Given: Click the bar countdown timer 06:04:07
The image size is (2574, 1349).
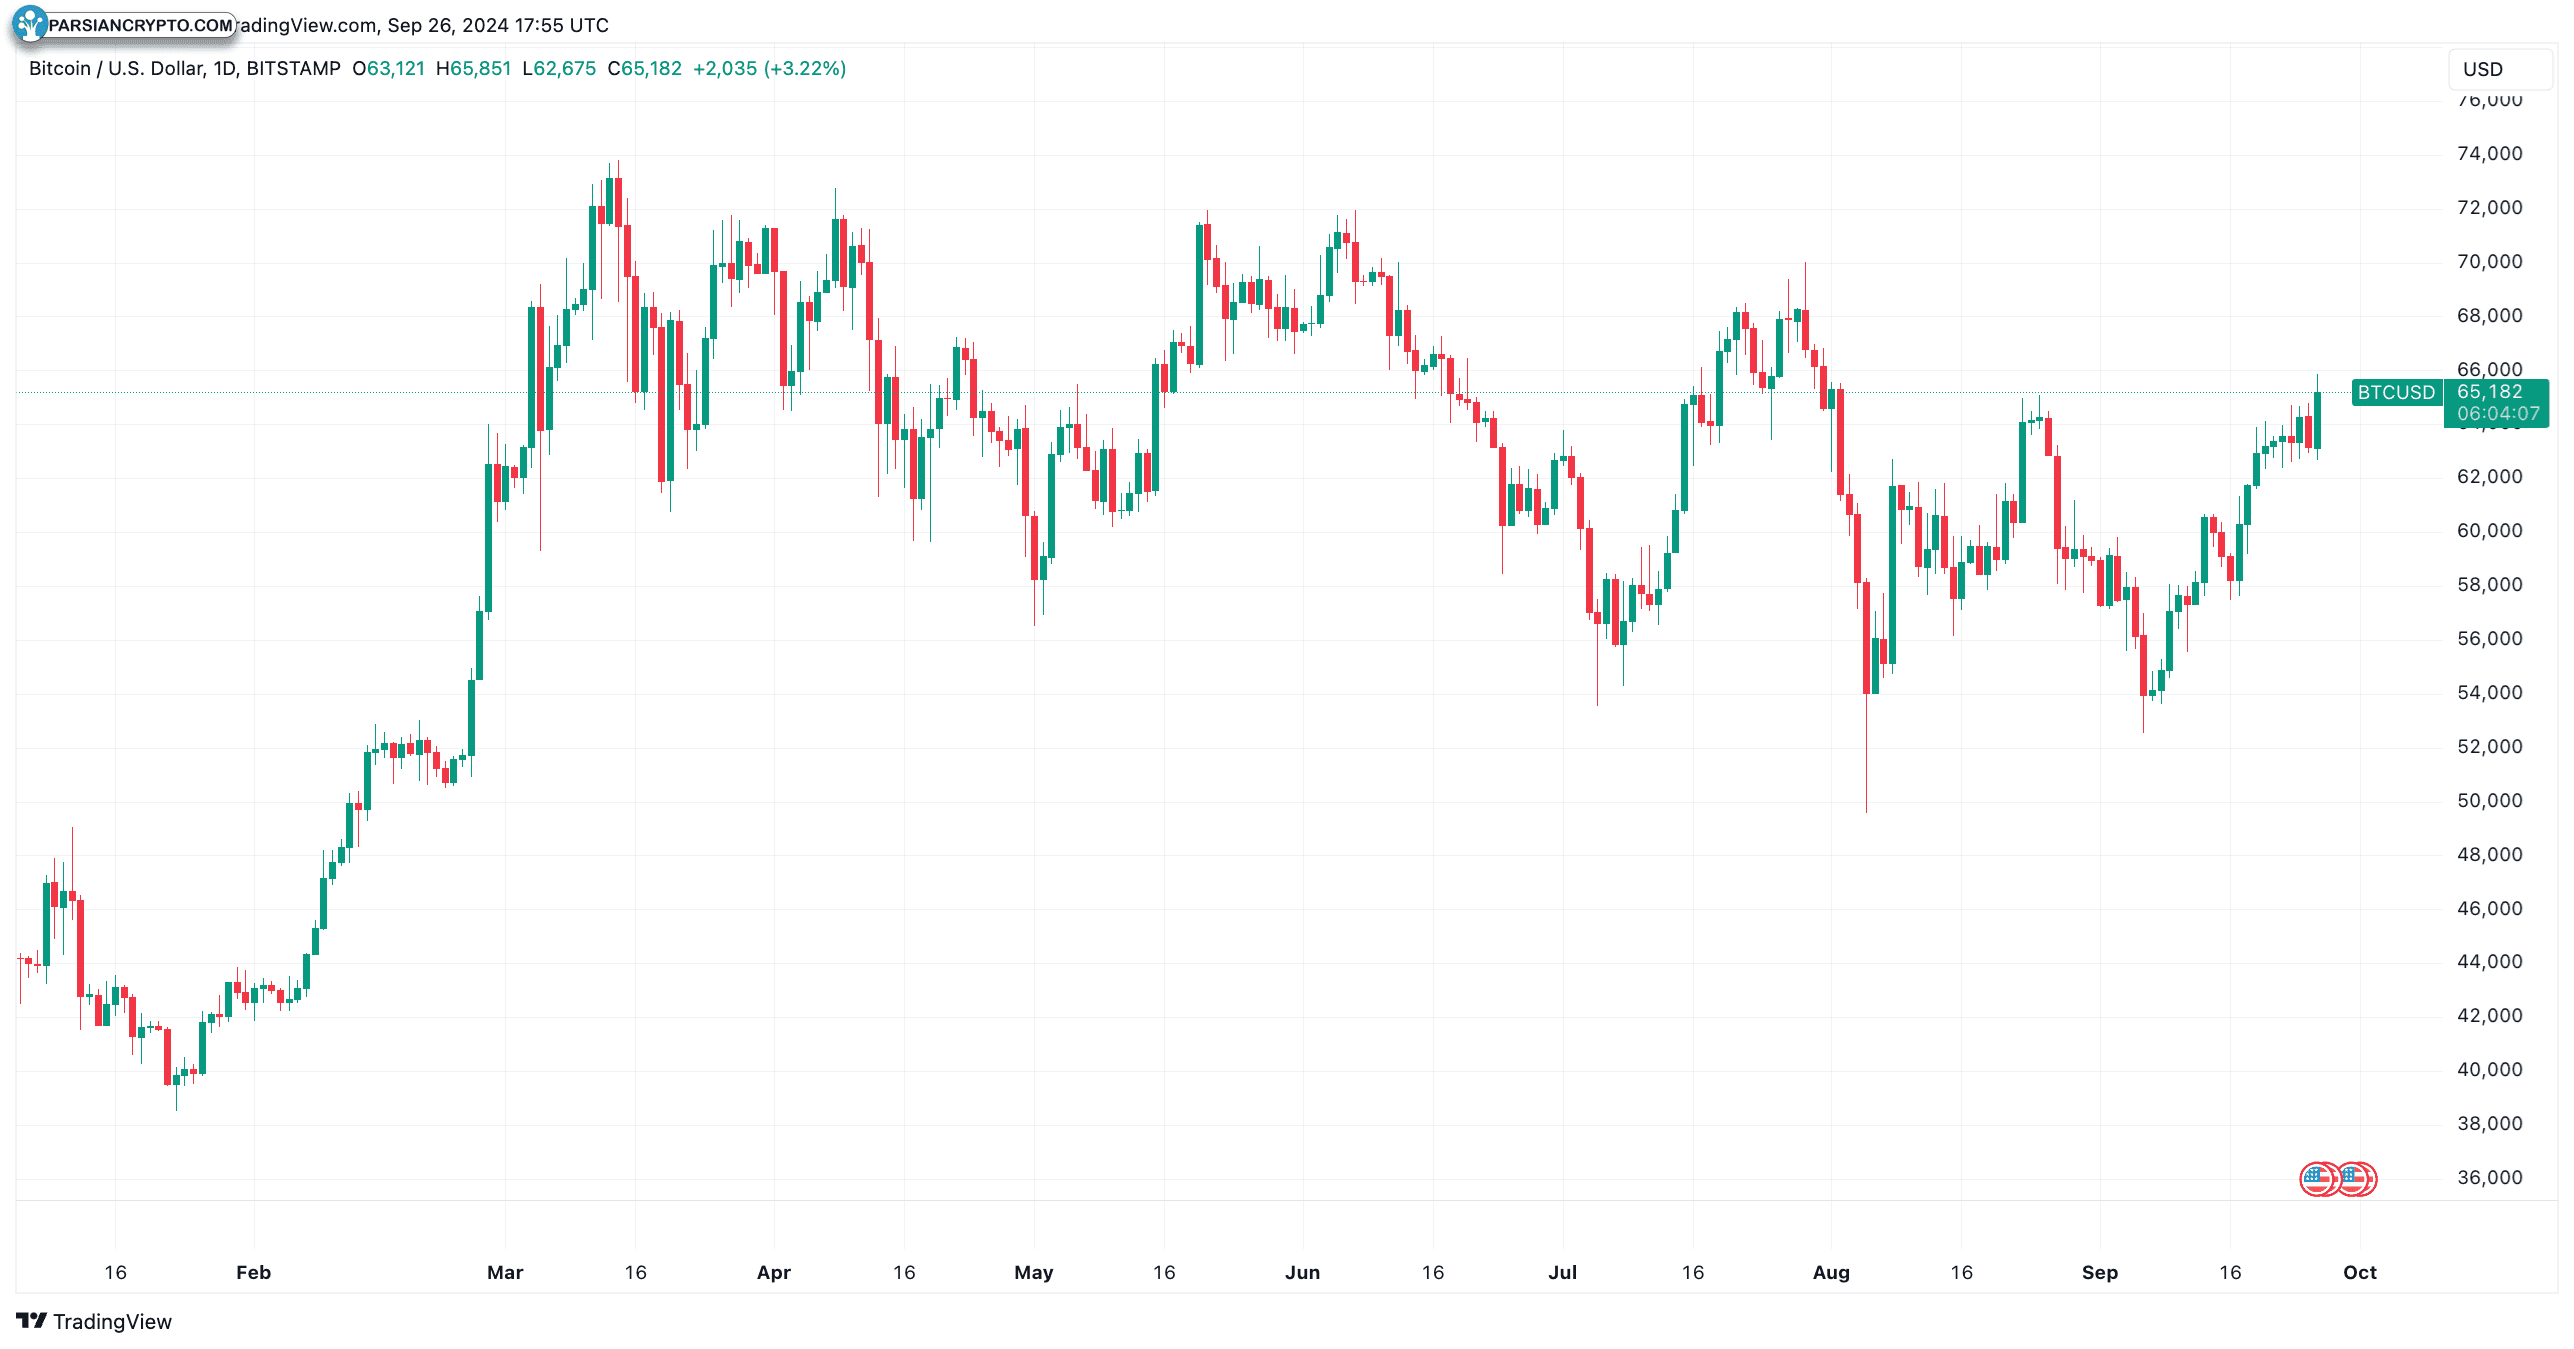Looking at the screenshot, I should click(x=2497, y=414).
